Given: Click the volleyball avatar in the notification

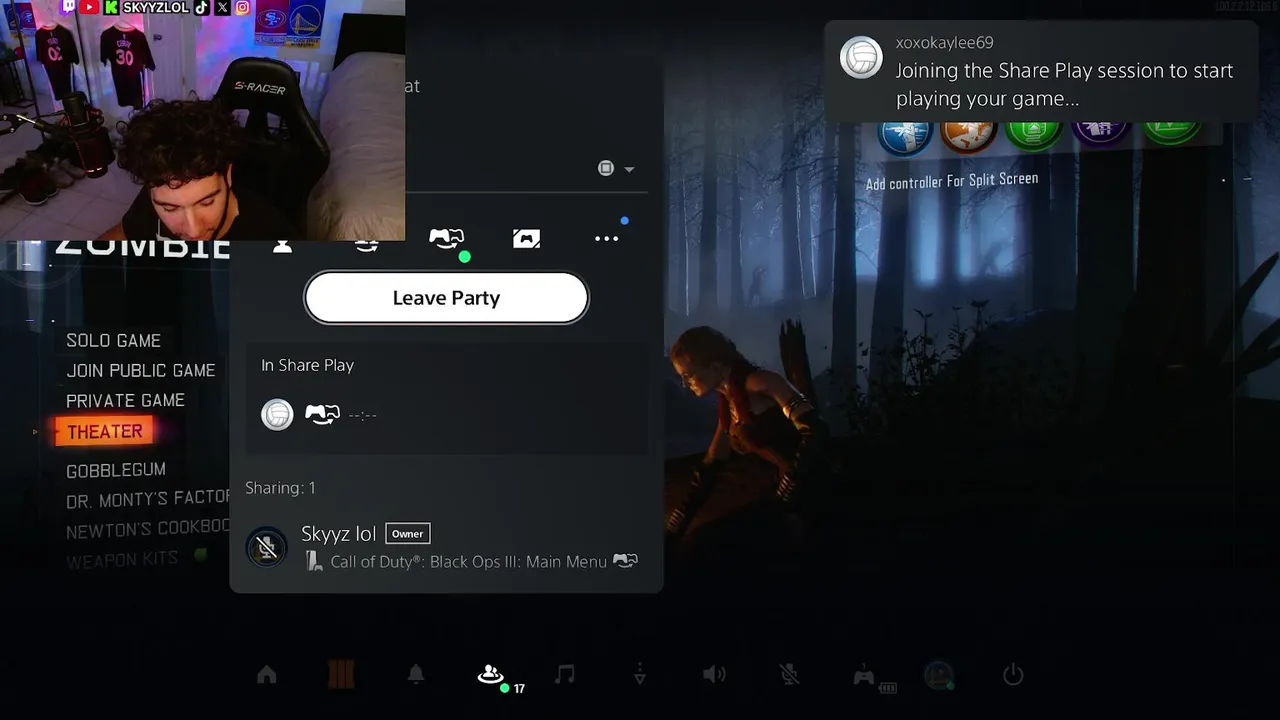Looking at the screenshot, I should 861,58.
